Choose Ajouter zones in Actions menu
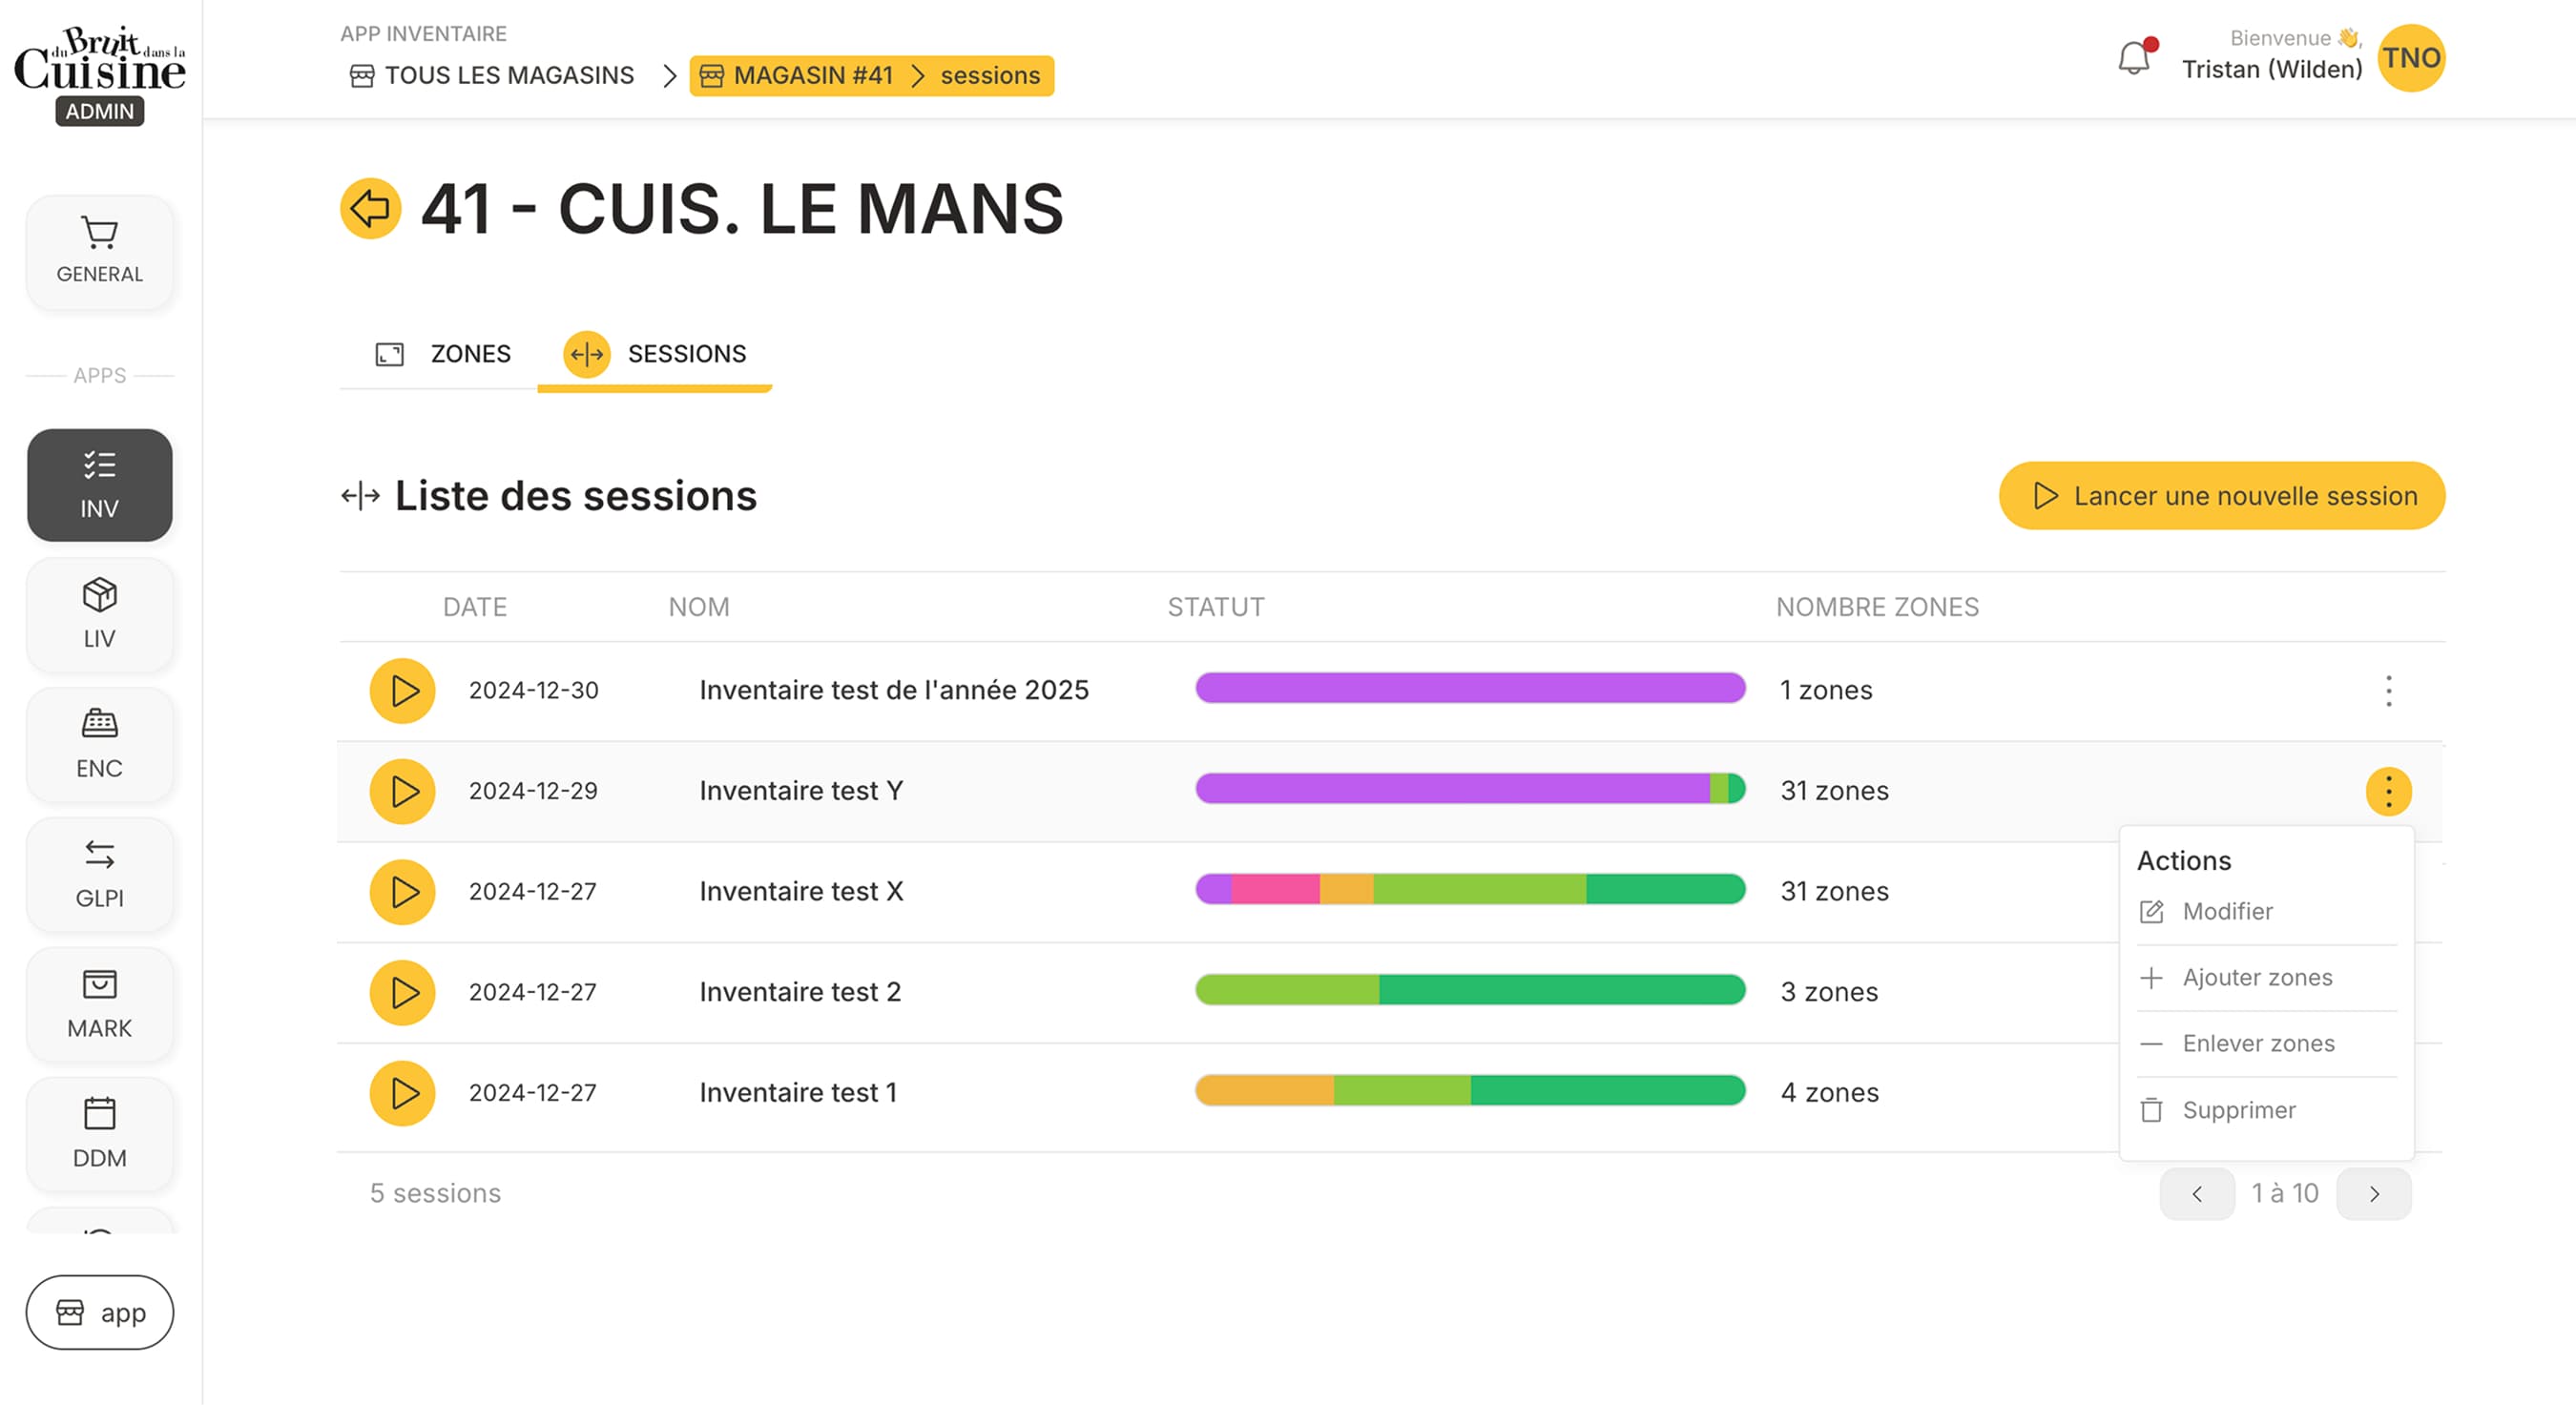This screenshot has height=1405, width=2576. pyautogui.click(x=2267, y=978)
